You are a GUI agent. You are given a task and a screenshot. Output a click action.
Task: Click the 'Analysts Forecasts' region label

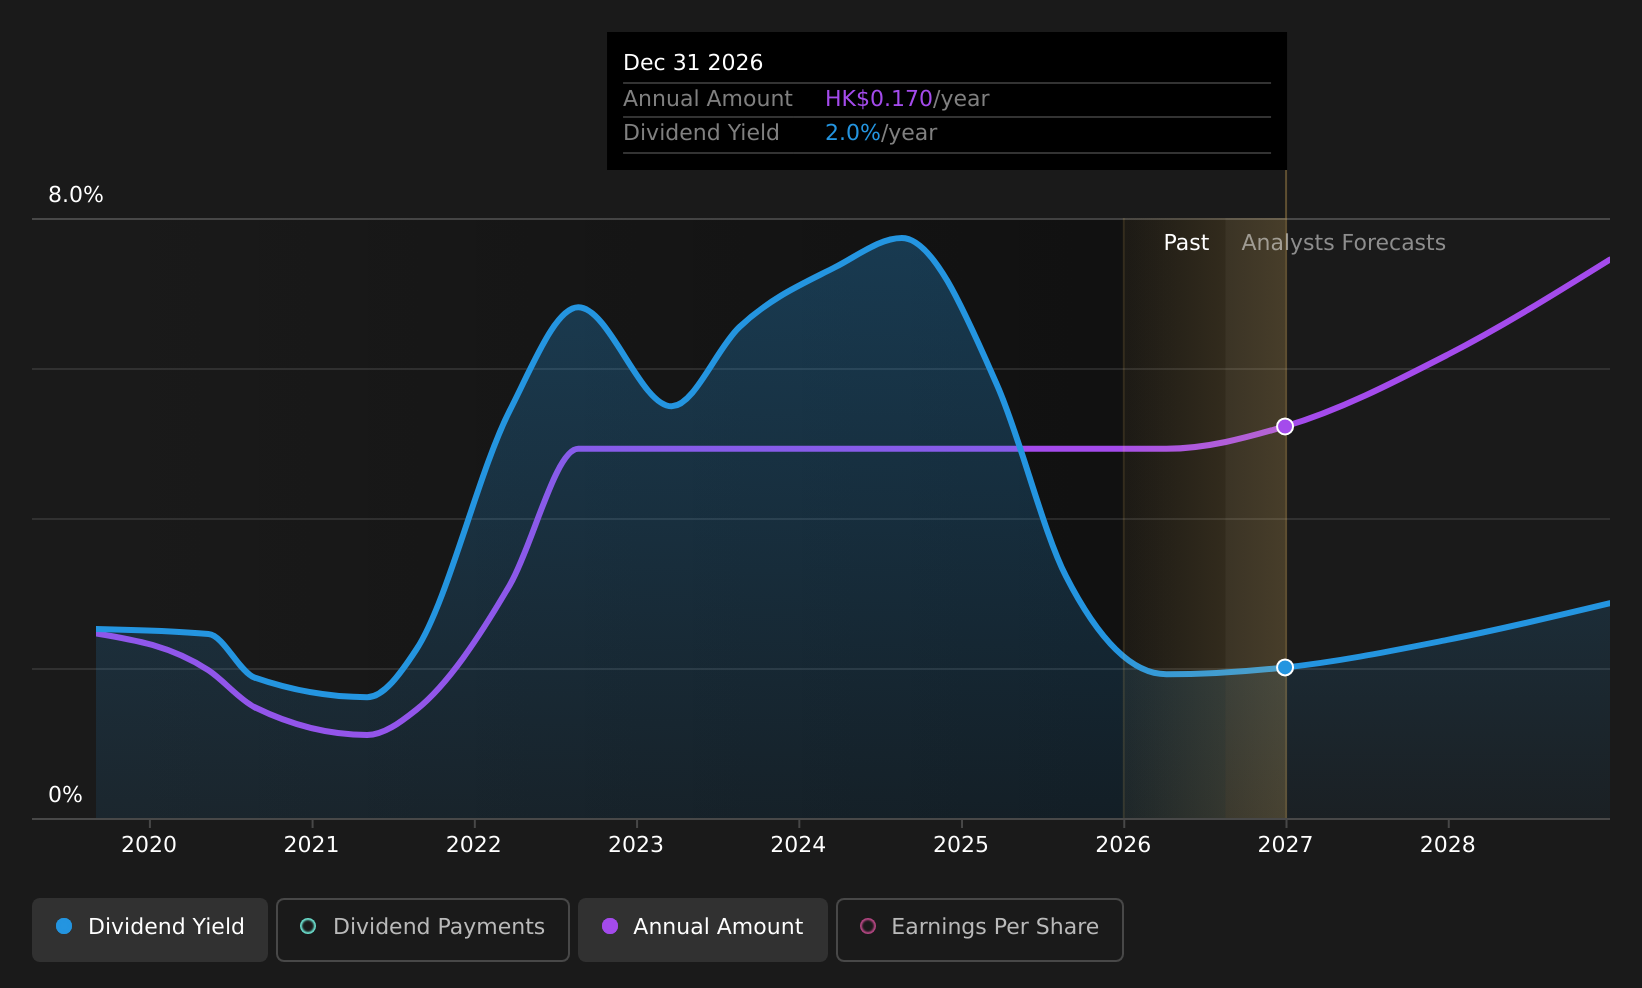click(x=1343, y=243)
